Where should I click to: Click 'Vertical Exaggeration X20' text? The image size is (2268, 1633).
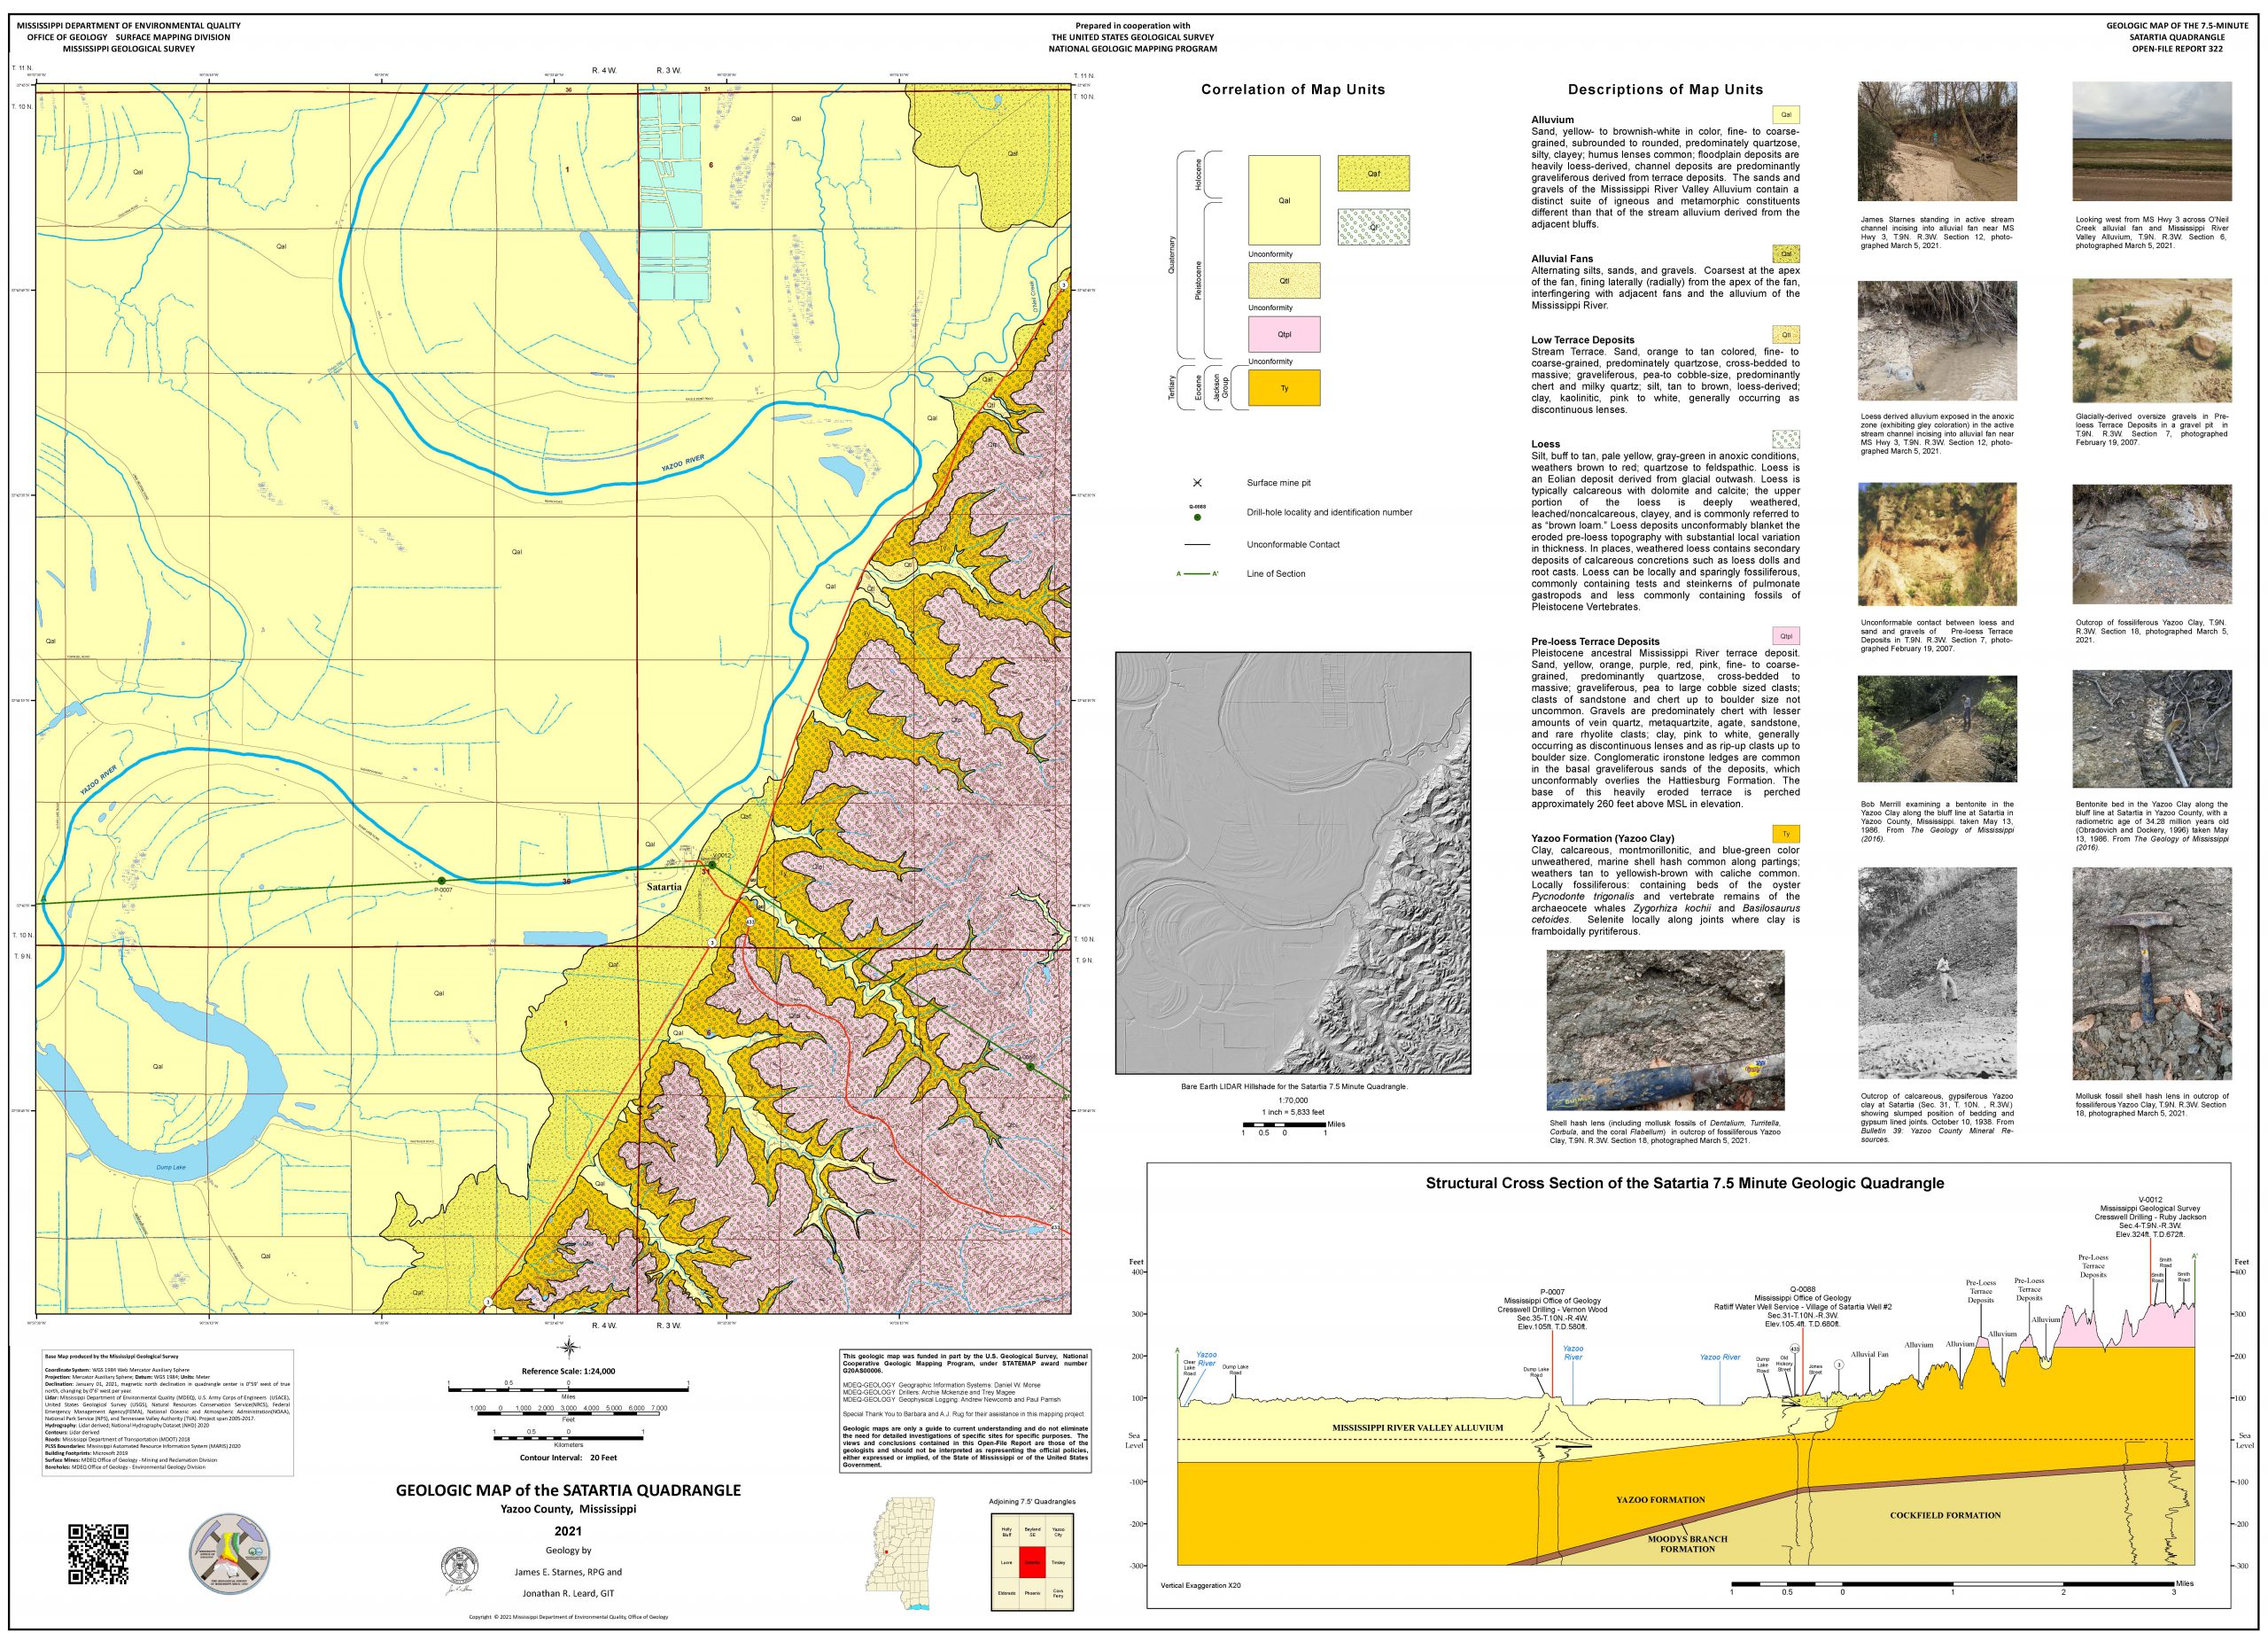pyautogui.click(x=1200, y=1585)
